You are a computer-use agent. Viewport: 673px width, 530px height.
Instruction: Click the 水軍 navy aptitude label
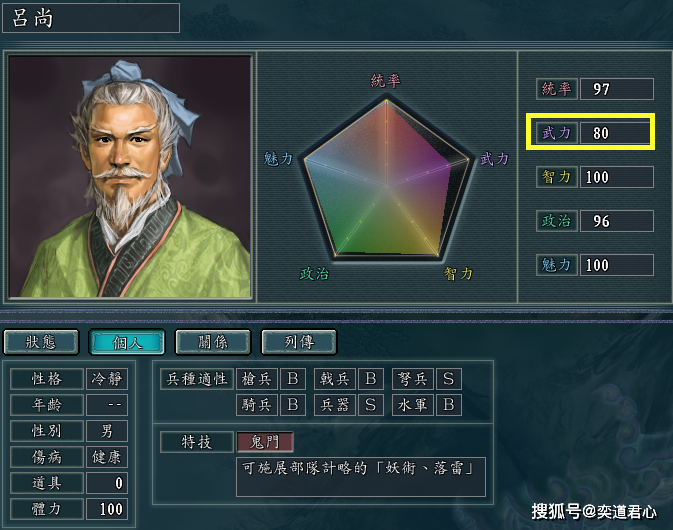[x=412, y=405]
